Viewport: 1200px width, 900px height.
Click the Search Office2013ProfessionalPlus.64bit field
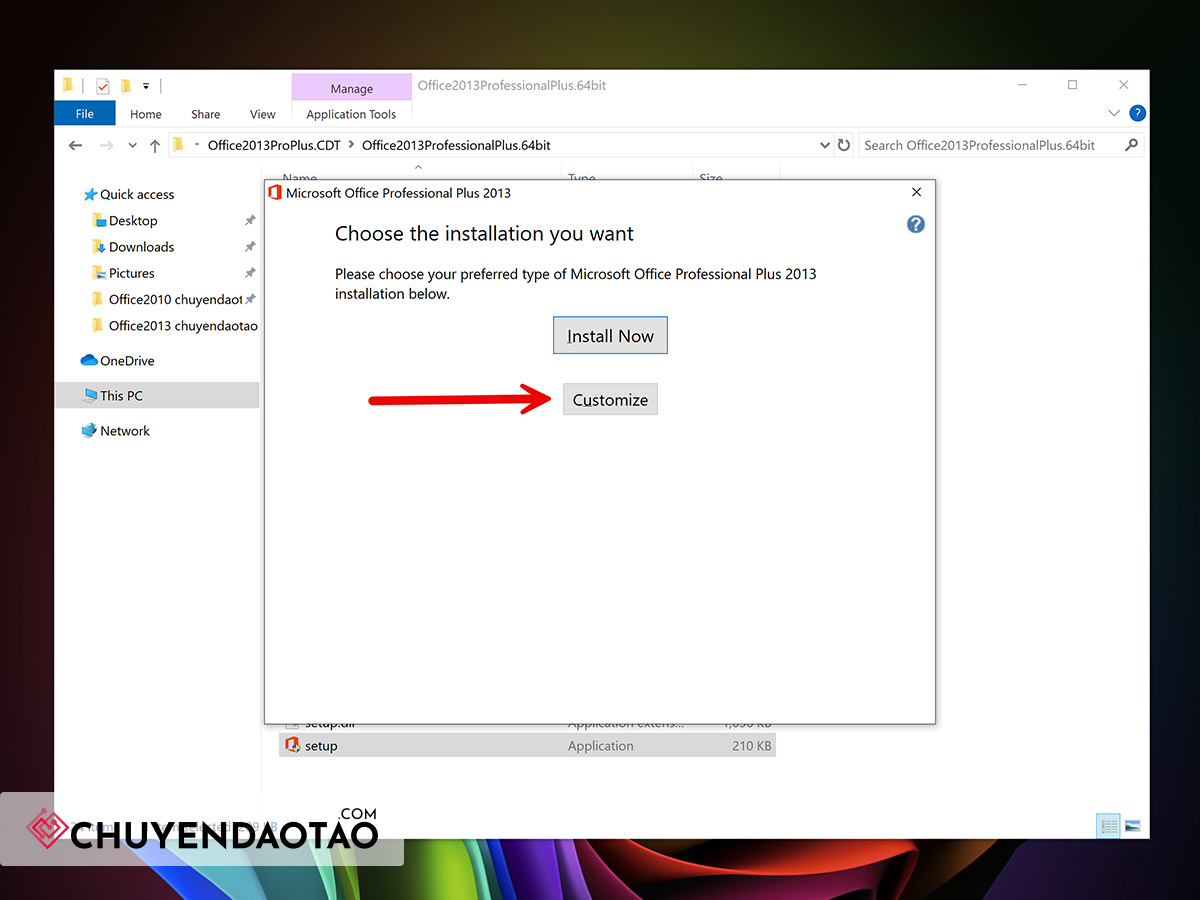[x=990, y=145]
